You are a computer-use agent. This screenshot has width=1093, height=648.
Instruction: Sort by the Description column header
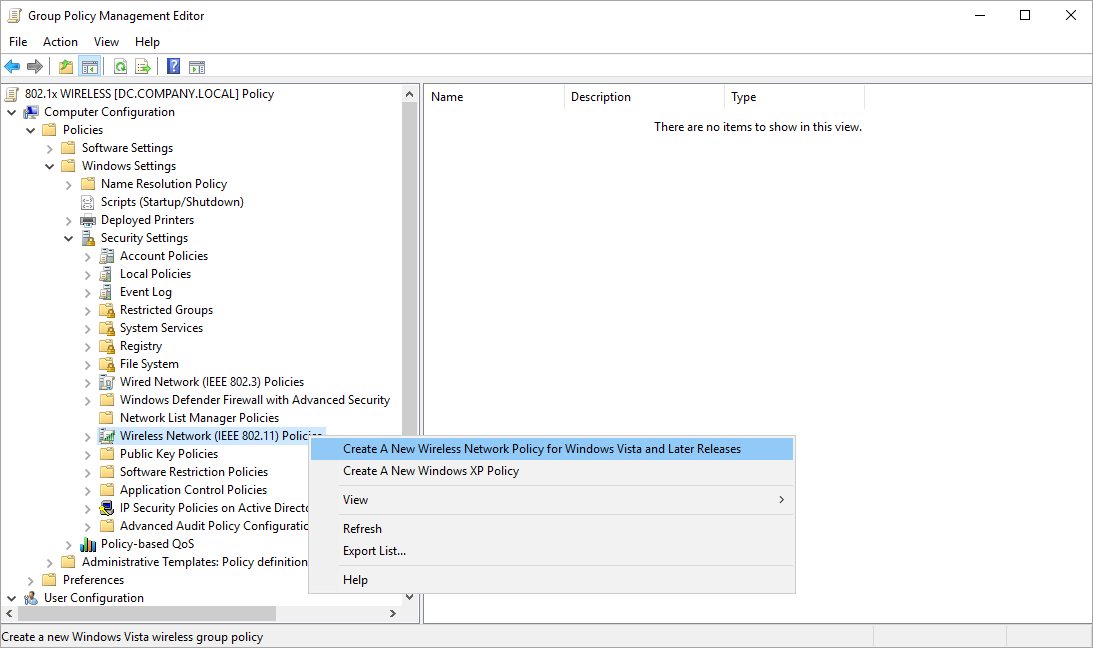coord(600,97)
